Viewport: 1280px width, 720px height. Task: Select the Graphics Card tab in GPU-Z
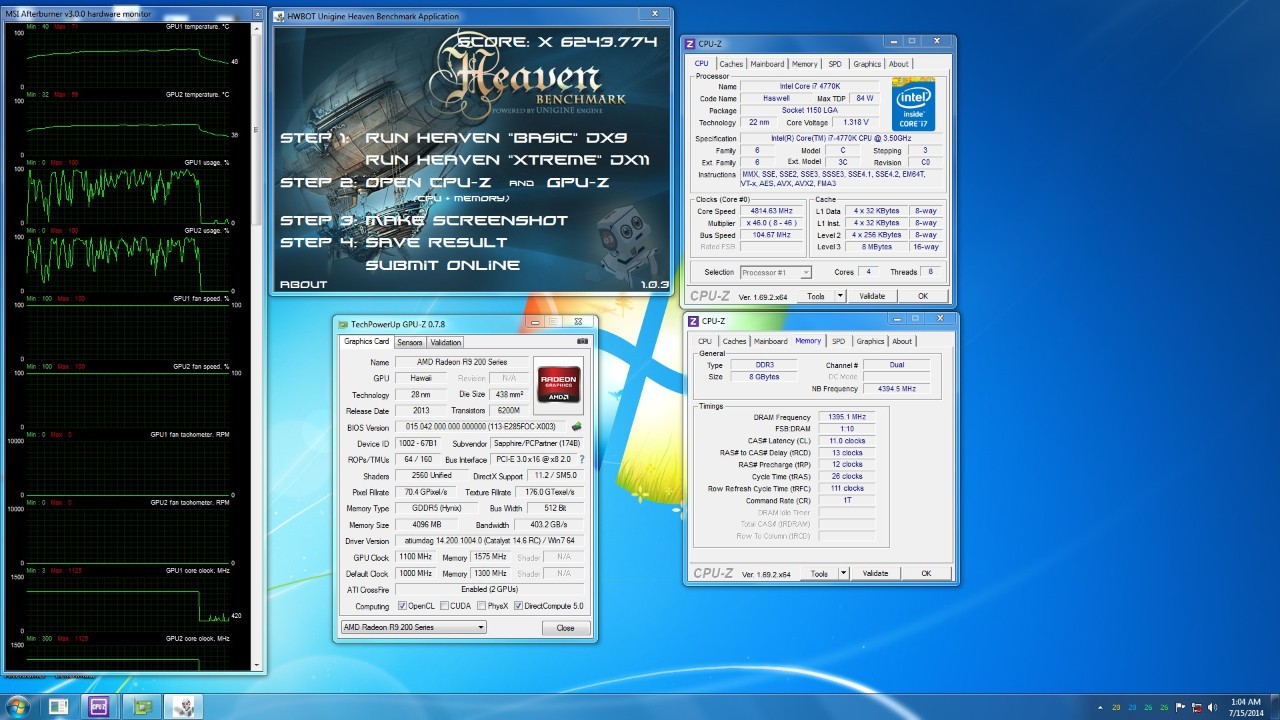366,341
